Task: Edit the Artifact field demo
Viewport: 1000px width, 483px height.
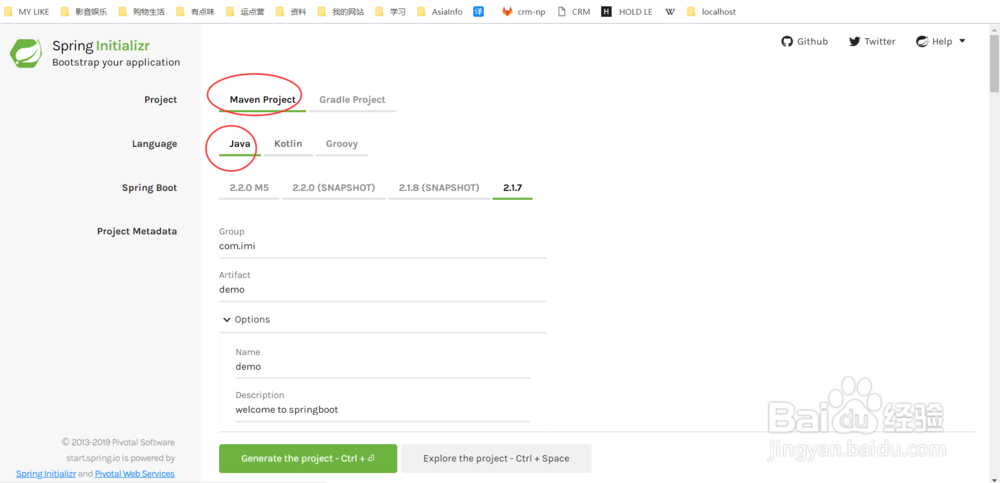Action: pyautogui.click(x=383, y=289)
